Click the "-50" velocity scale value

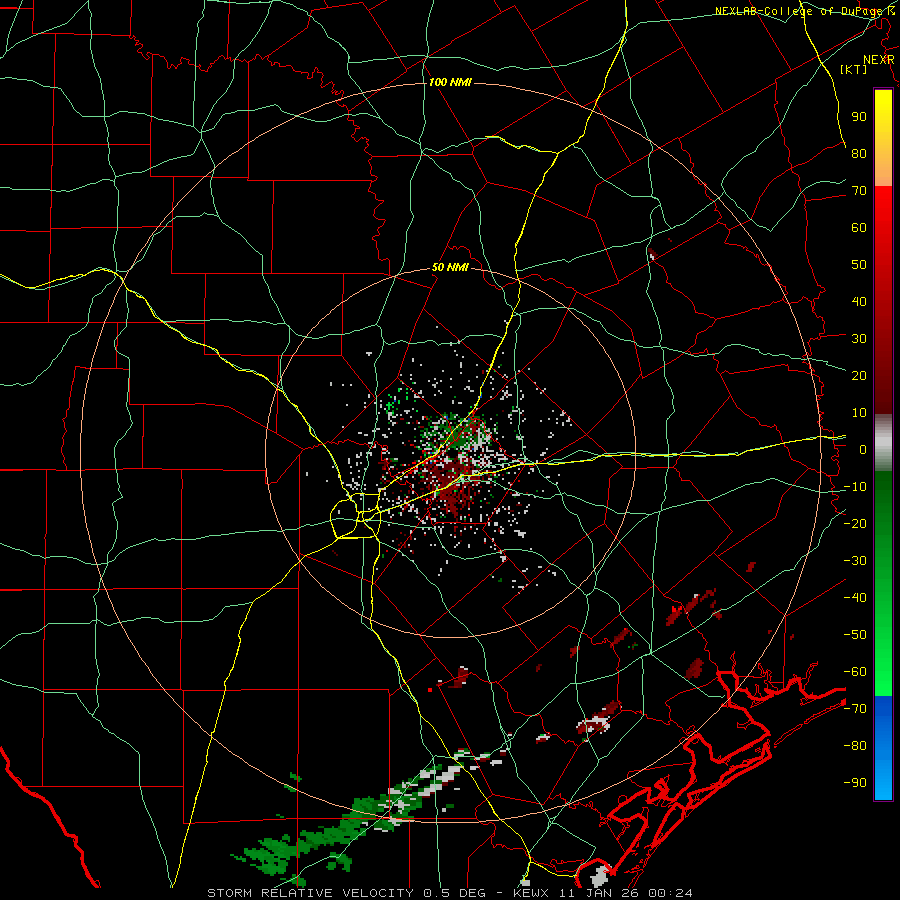tap(855, 634)
